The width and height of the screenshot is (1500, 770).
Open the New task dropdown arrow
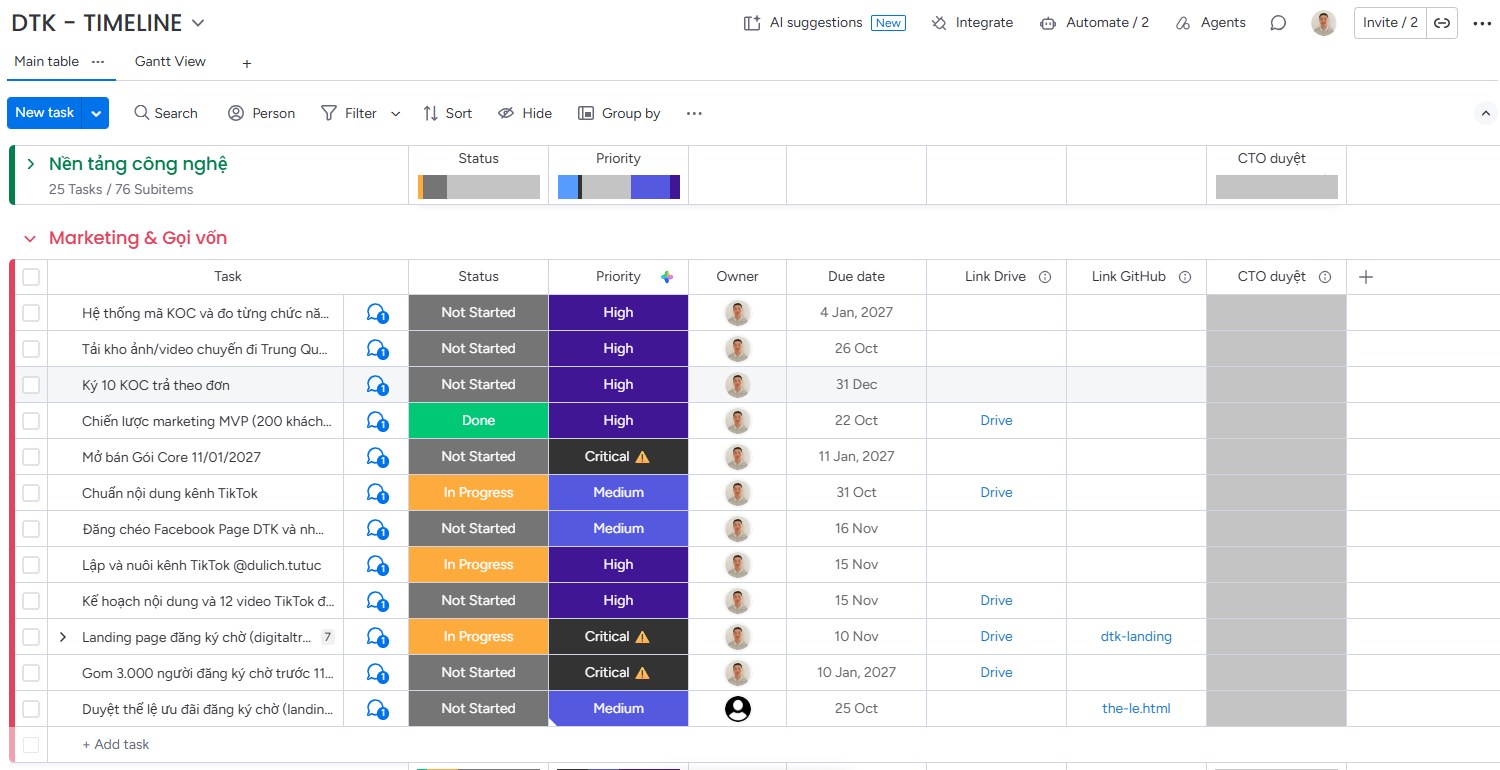click(x=96, y=113)
